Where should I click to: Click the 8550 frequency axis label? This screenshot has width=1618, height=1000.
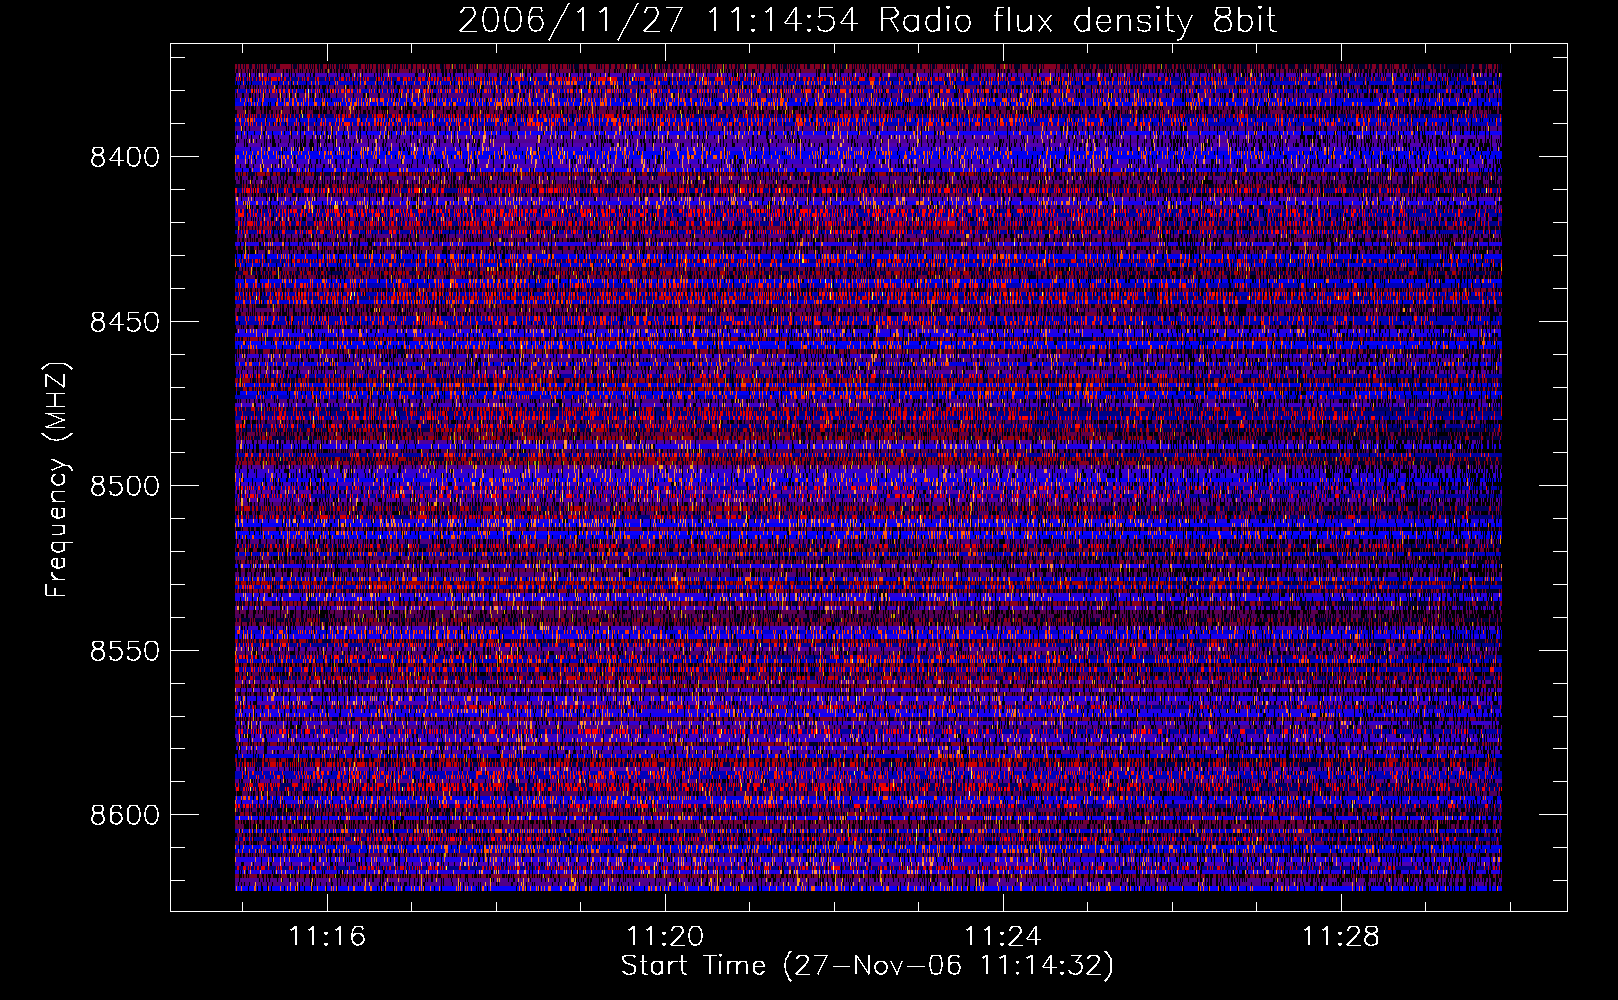125,651
